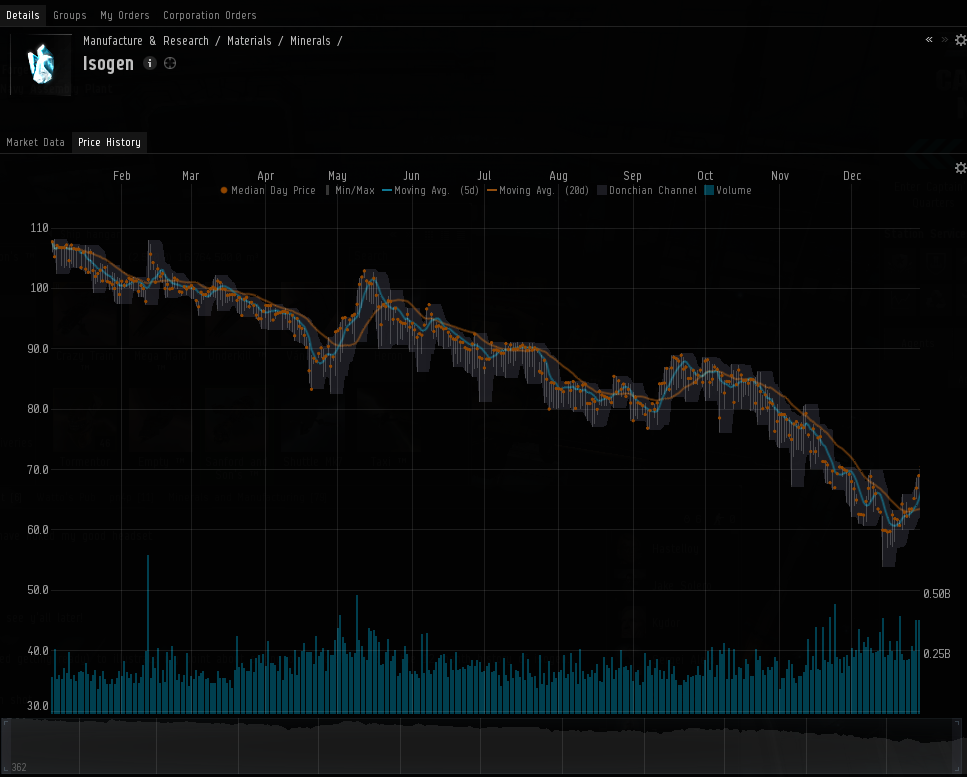Click the 362 value in the range selector

click(19, 767)
